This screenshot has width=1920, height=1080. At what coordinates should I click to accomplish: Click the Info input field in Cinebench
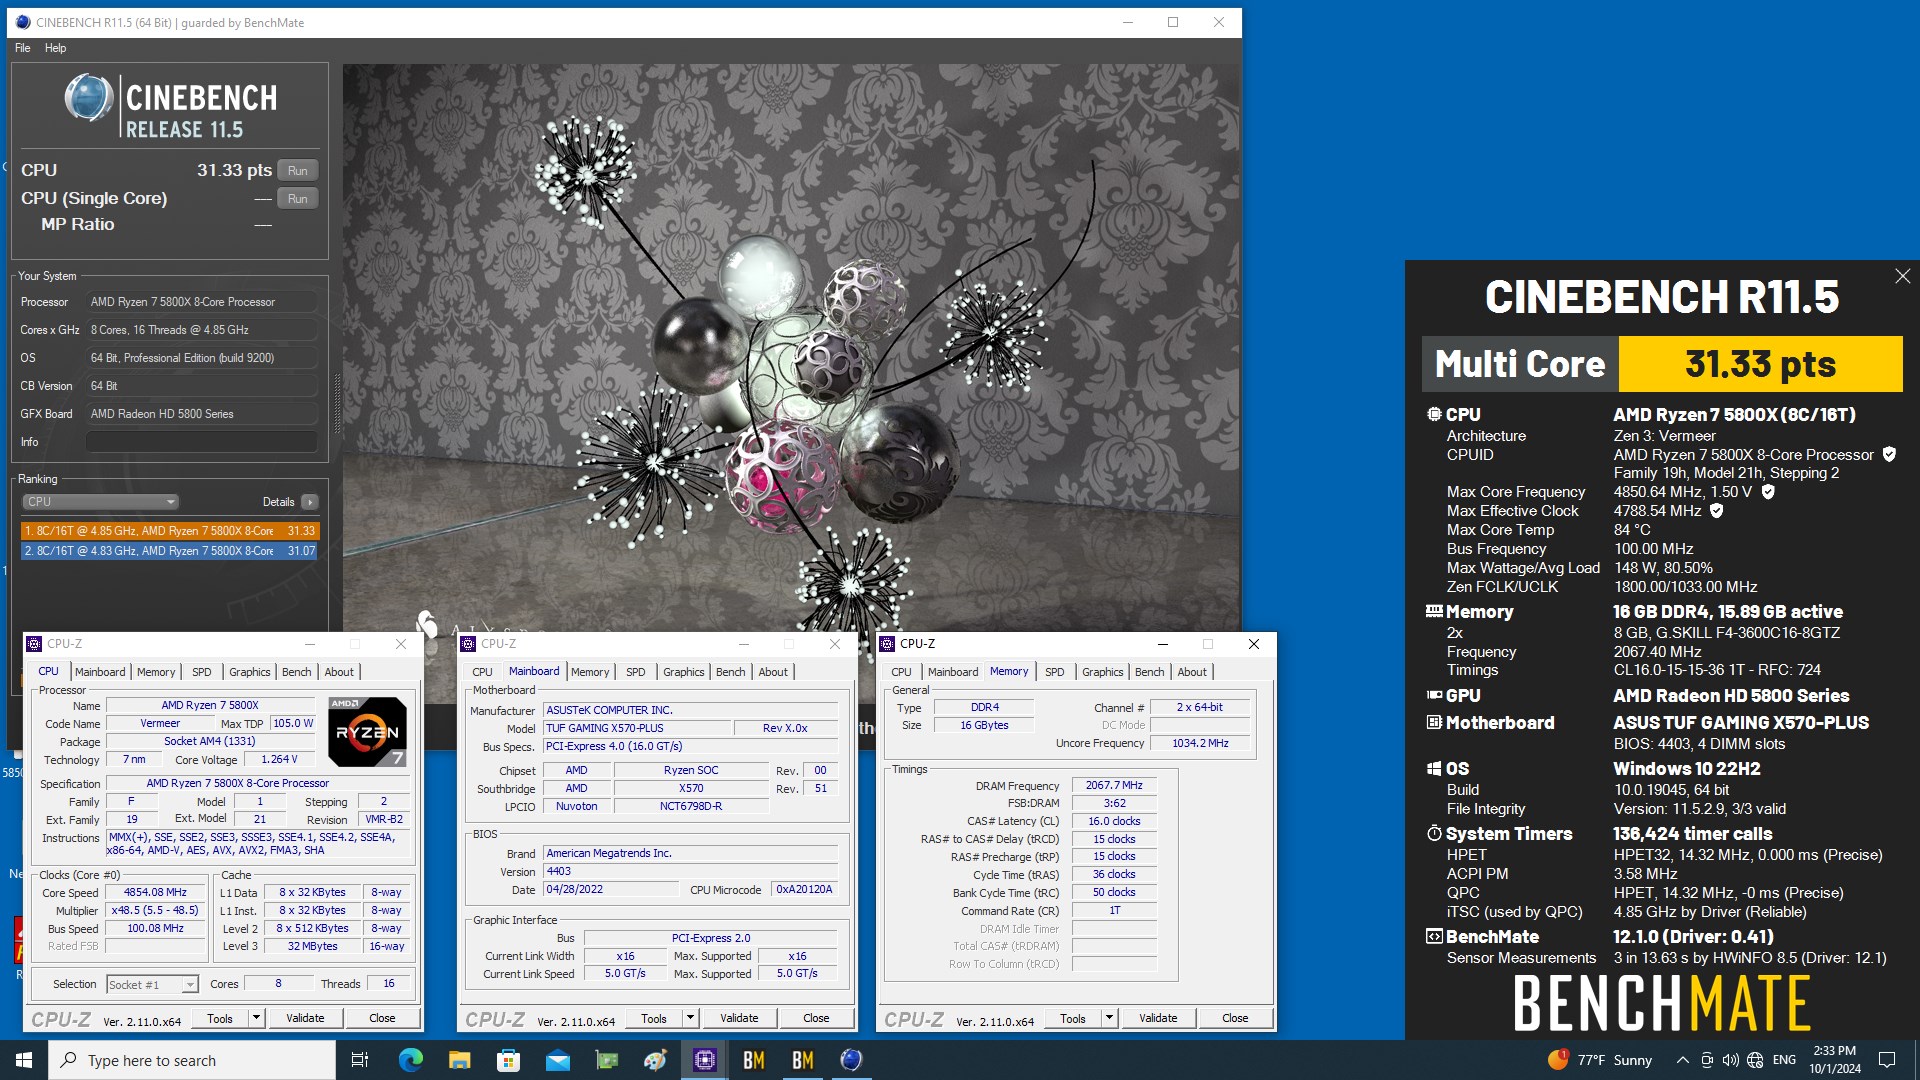(201, 442)
